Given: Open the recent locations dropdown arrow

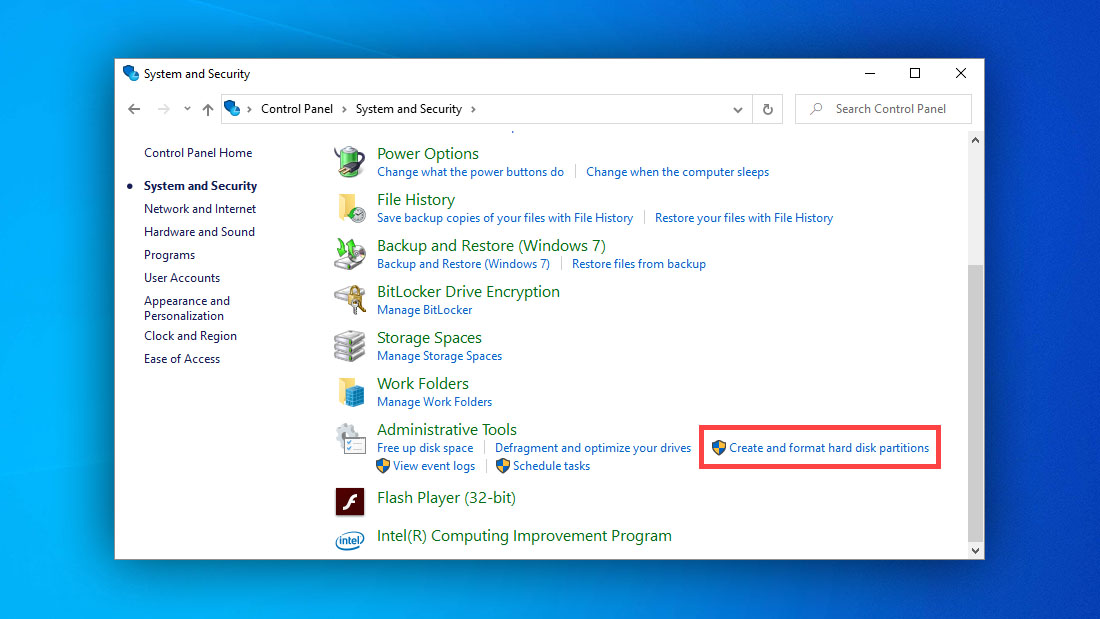Looking at the screenshot, I should [187, 109].
